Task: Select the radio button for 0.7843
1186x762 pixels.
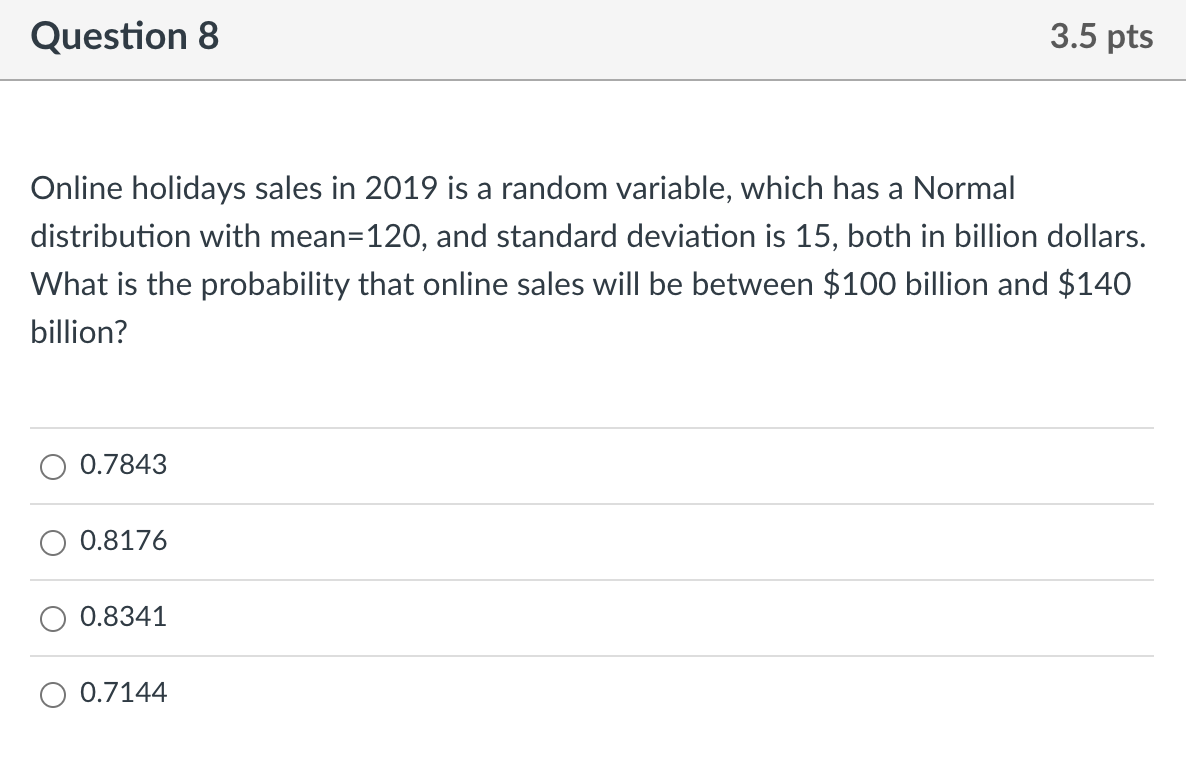Action: coord(53,465)
